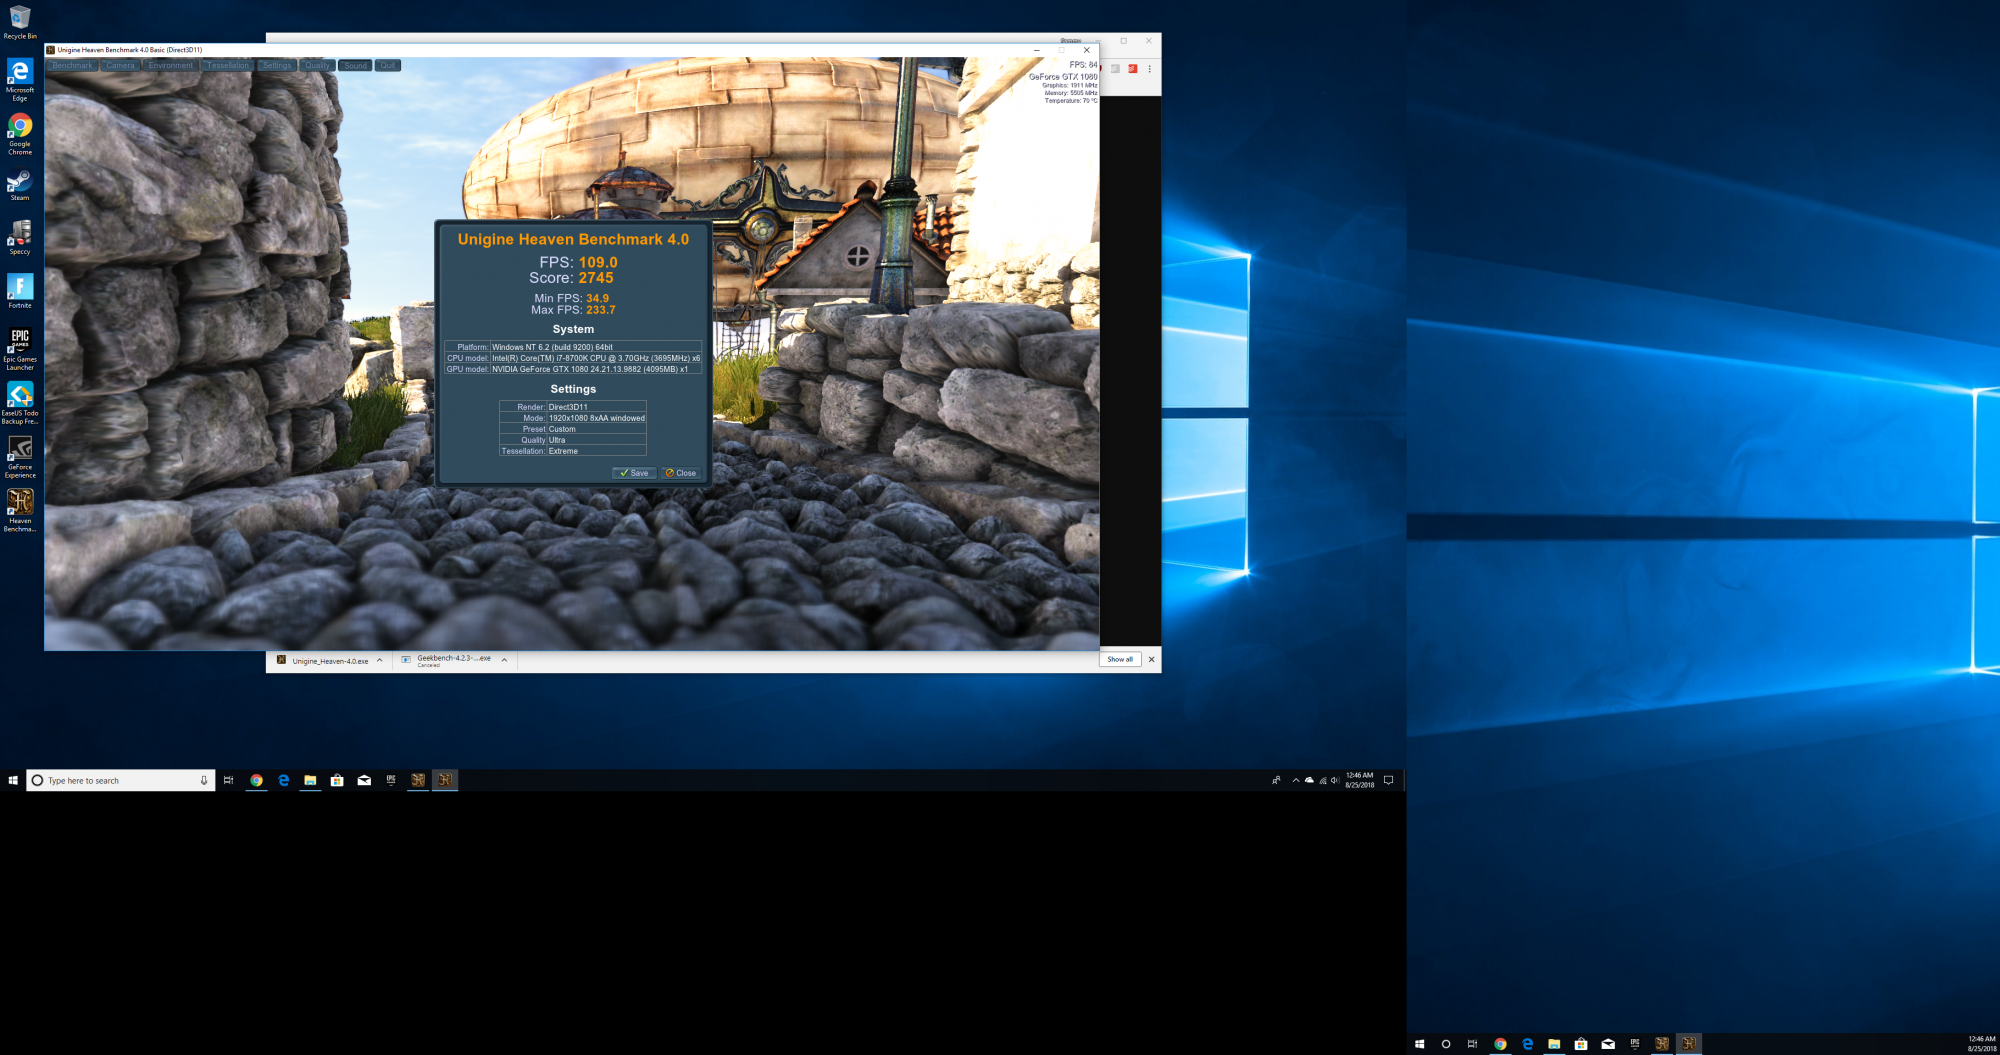
Task: Click the Min FPS value 34.9
Action: 597,298
